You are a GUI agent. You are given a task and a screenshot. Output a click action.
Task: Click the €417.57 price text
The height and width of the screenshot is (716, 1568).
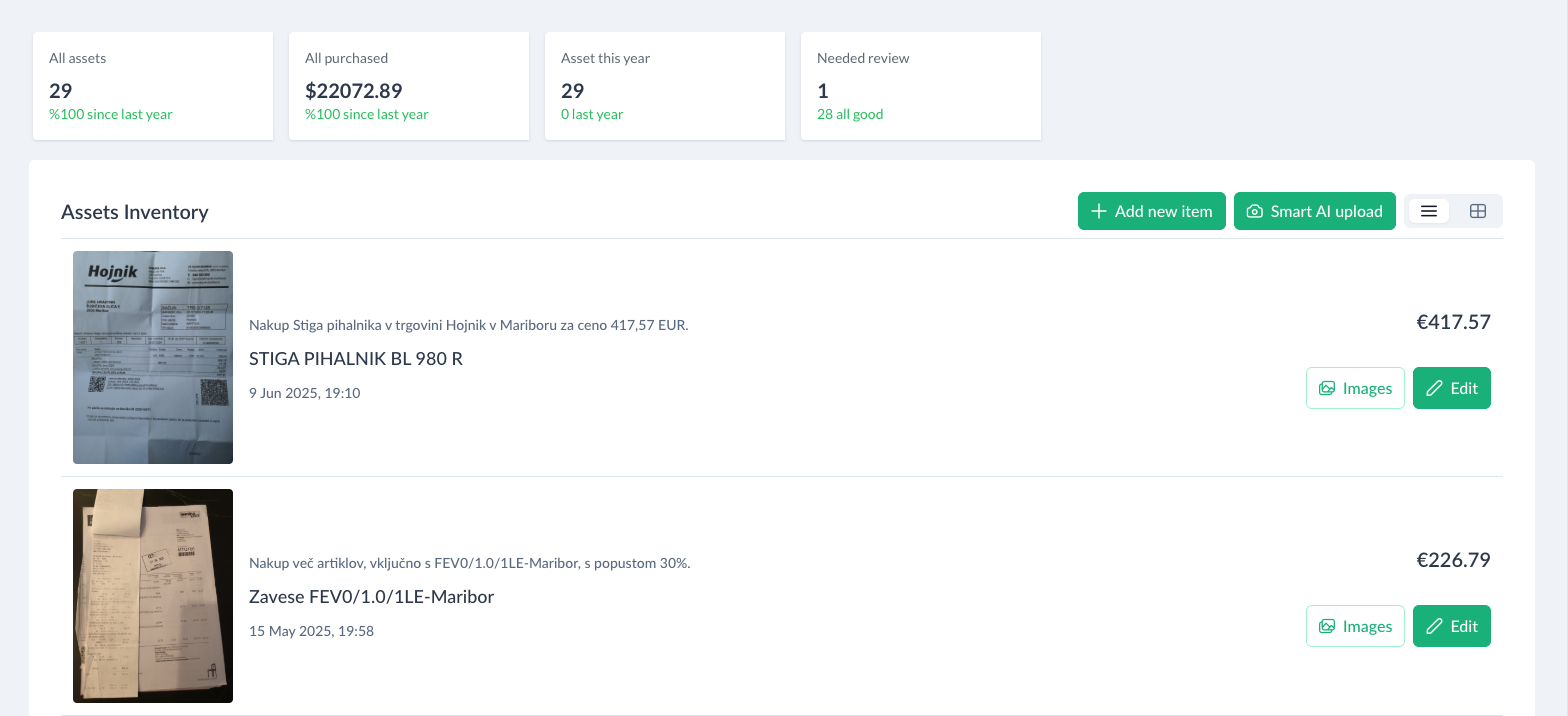[x=1453, y=322]
